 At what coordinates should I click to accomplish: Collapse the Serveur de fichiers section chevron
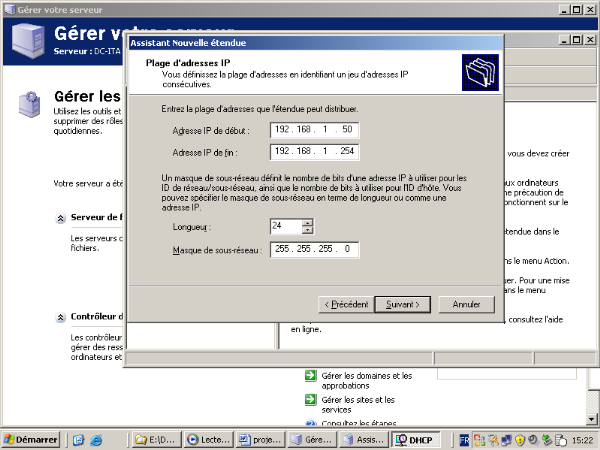pyautogui.click(x=61, y=217)
